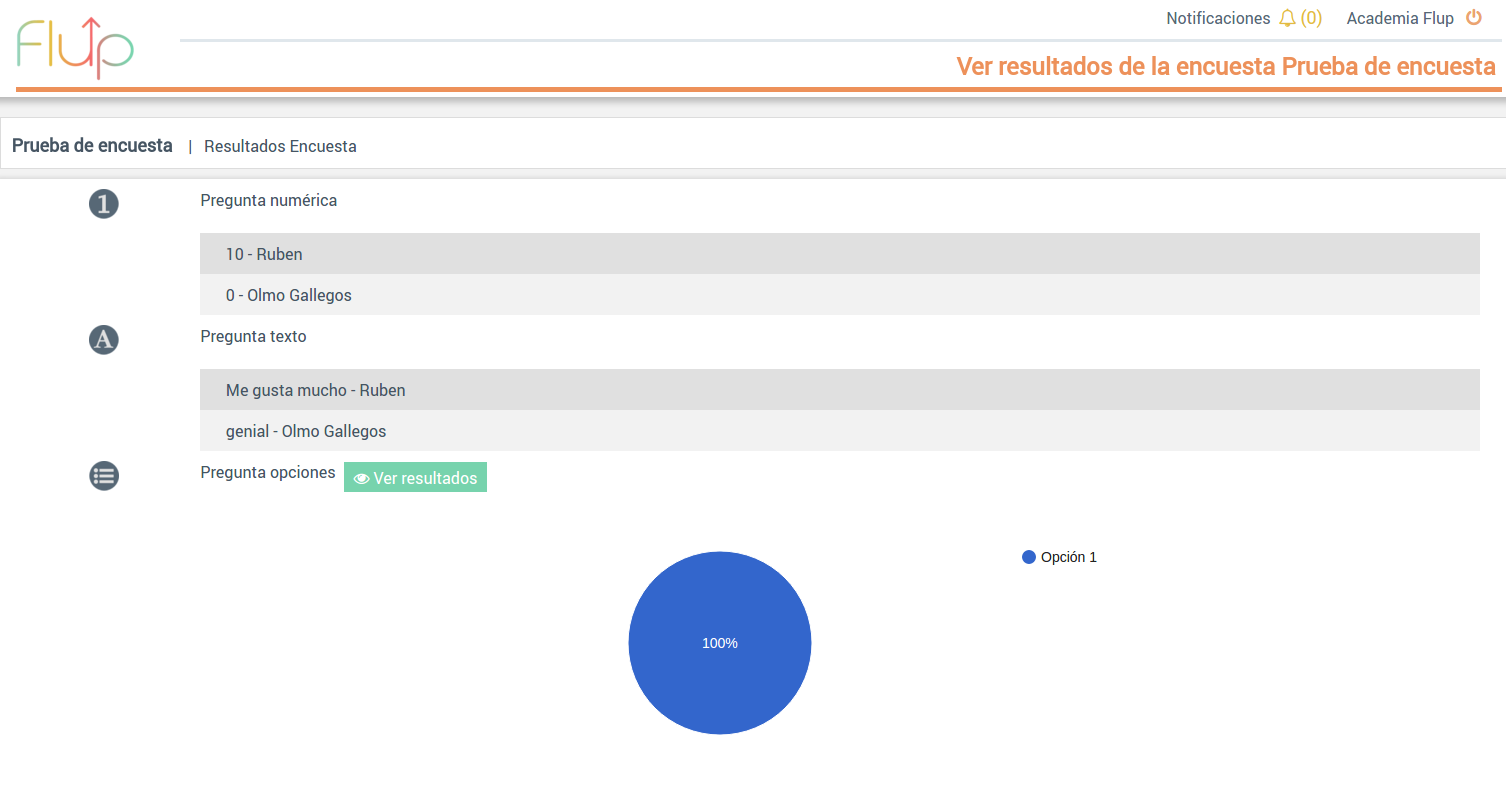Toggle the Ver resultados eye button

(415, 477)
